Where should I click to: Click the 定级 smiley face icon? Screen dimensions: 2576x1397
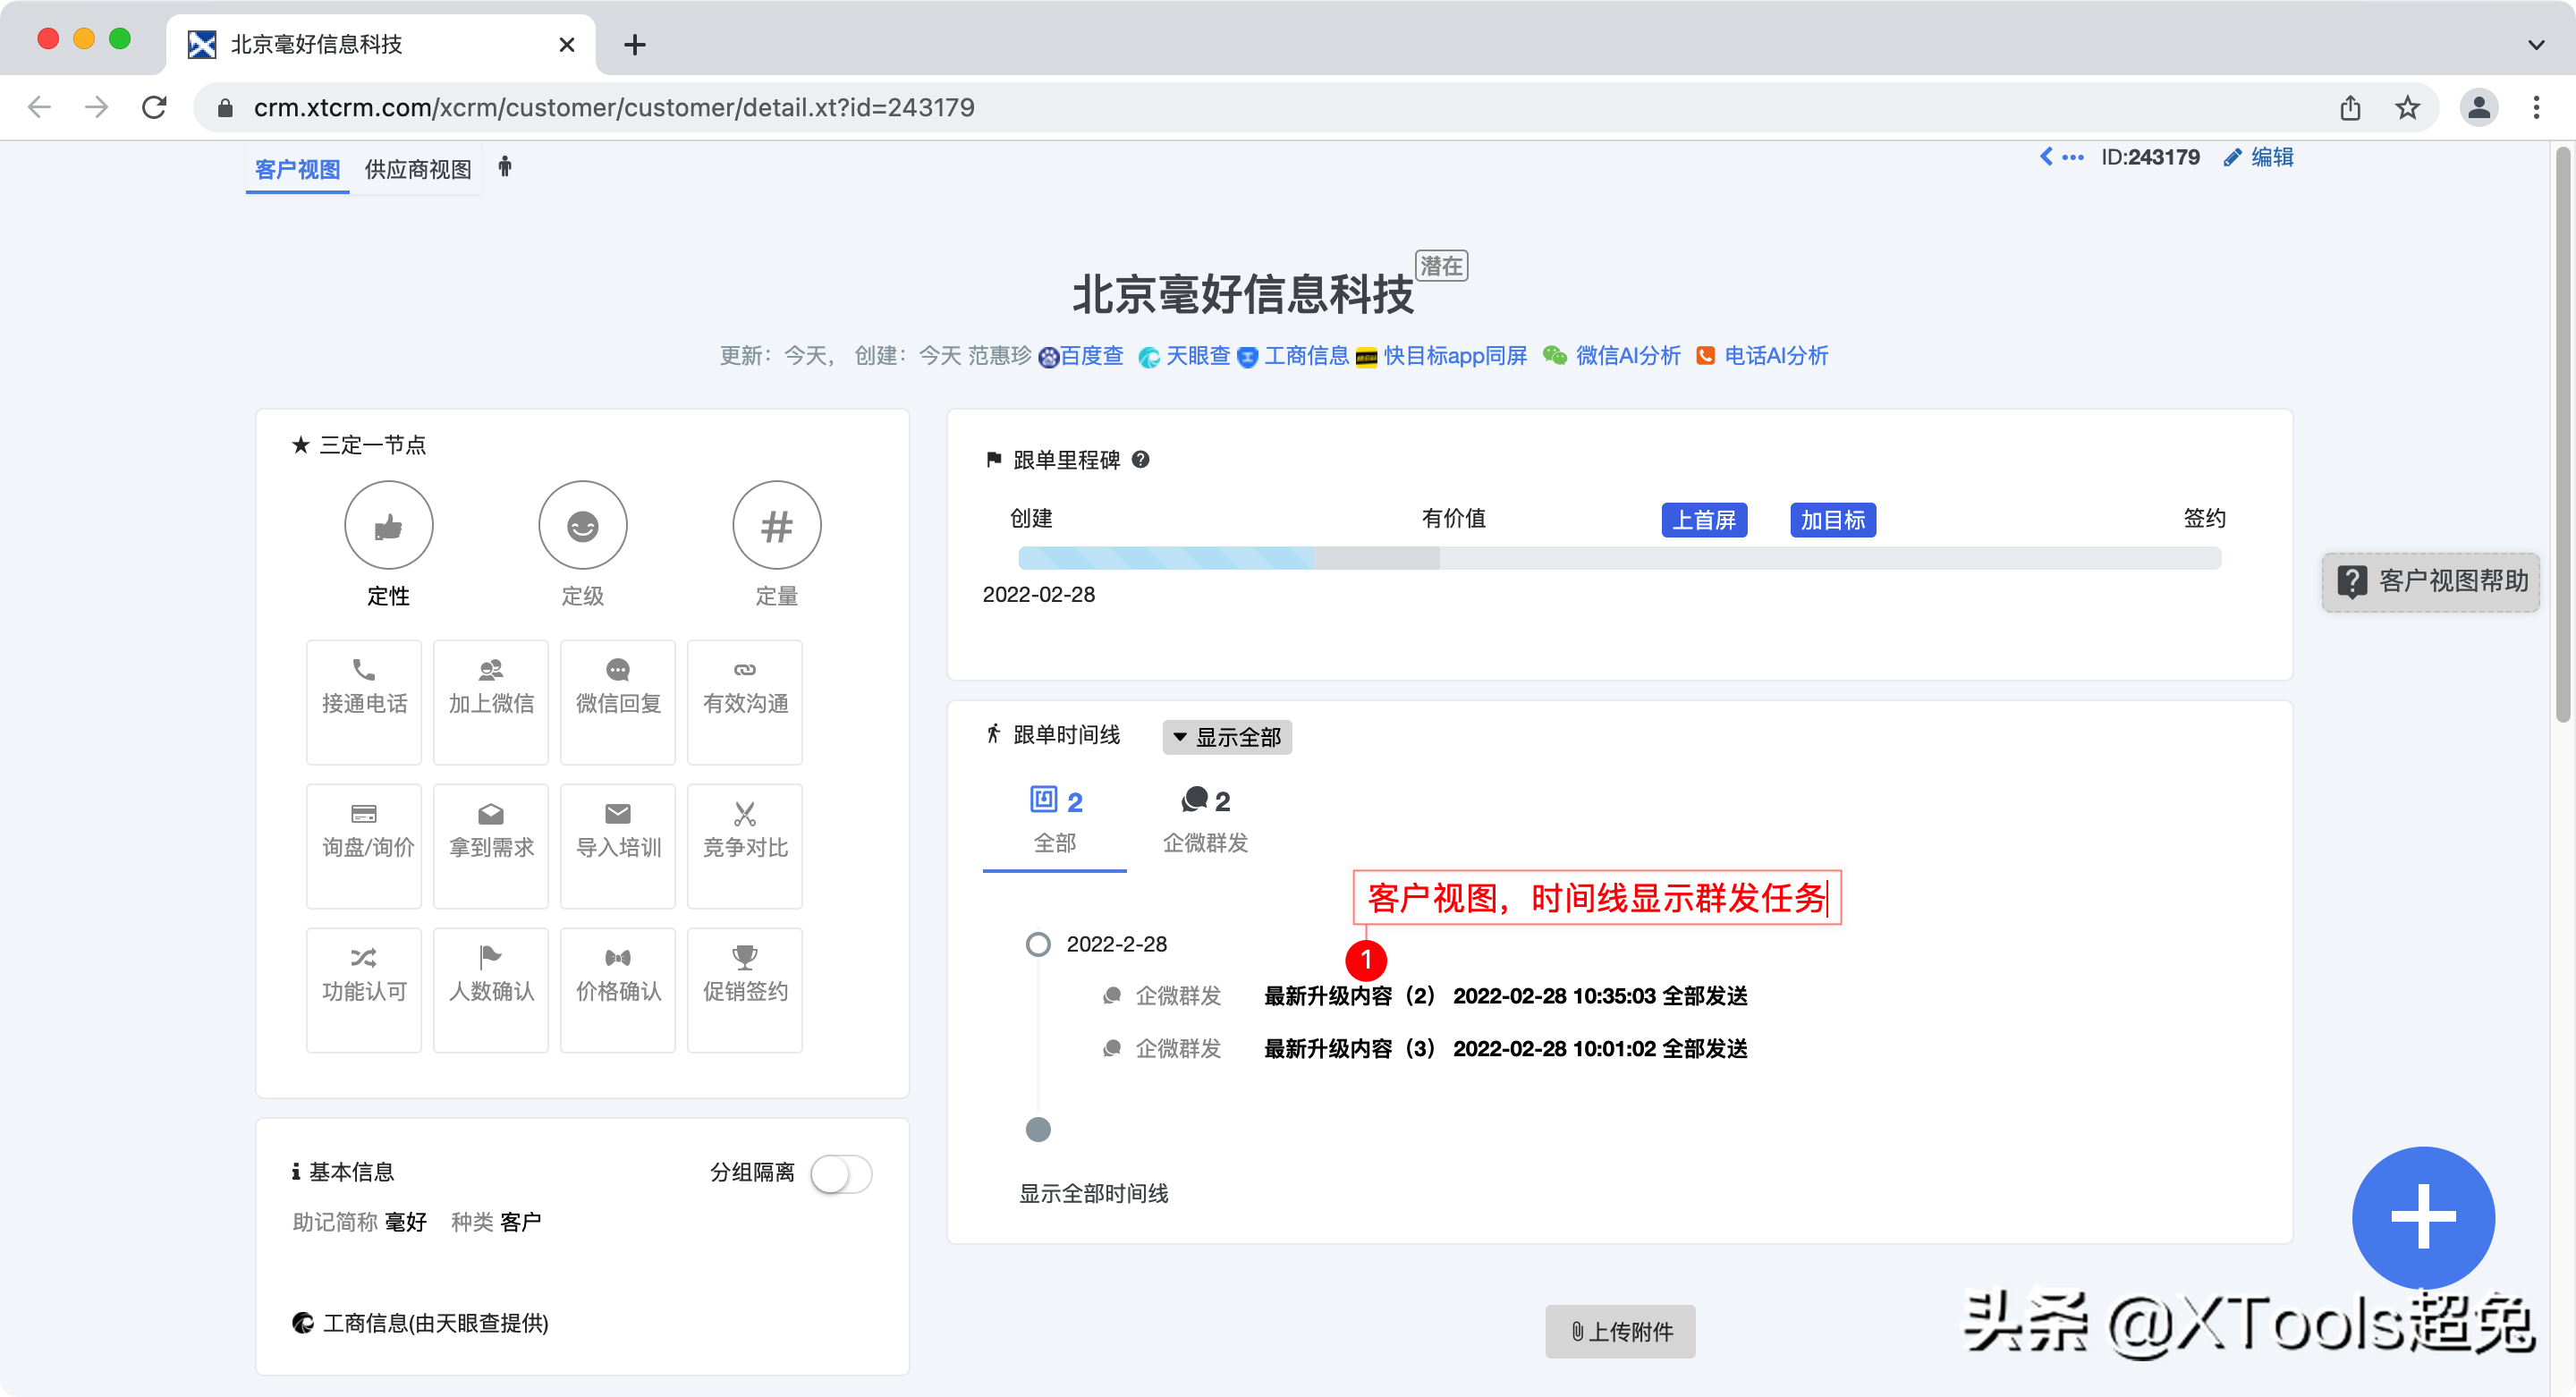tap(582, 525)
